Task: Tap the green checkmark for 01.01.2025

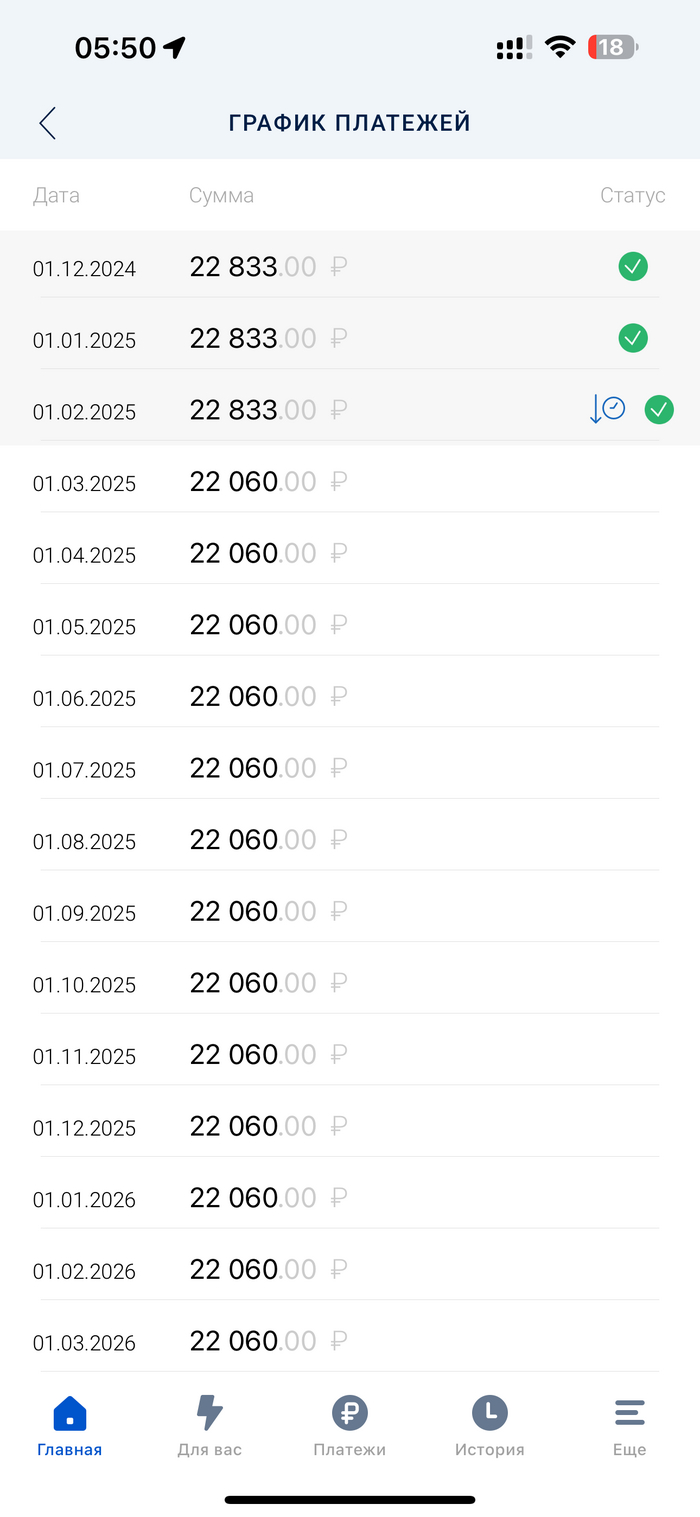Action: click(633, 338)
